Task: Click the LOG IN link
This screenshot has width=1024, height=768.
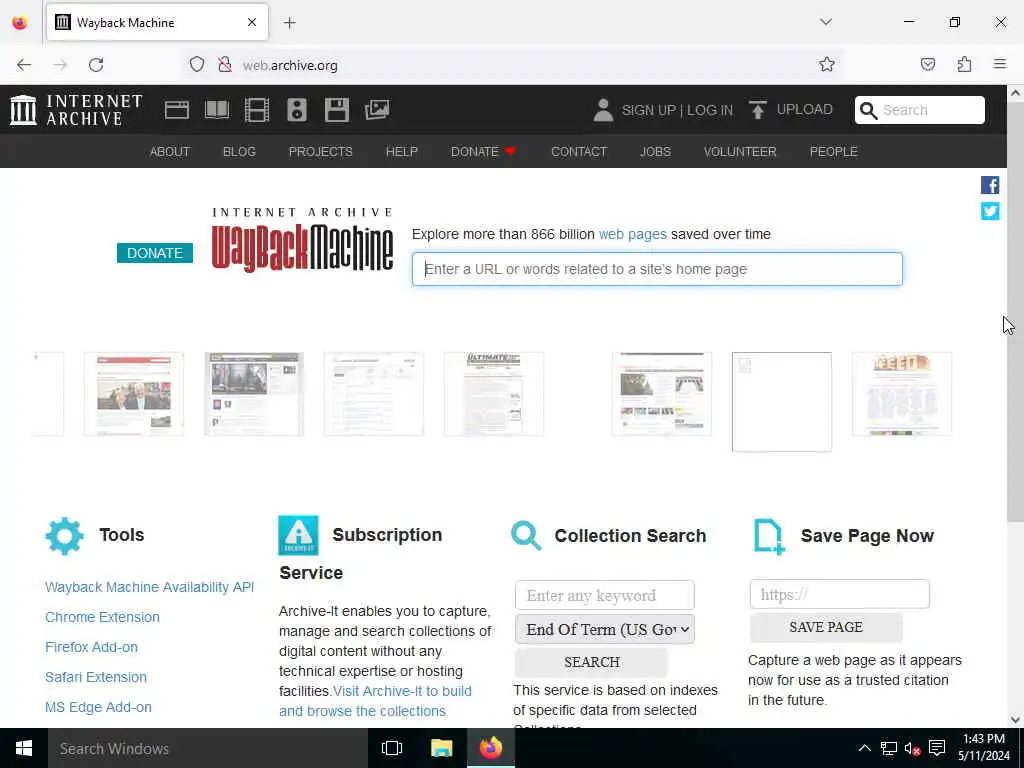Action: pyautogui.click(x=710, y=110)
